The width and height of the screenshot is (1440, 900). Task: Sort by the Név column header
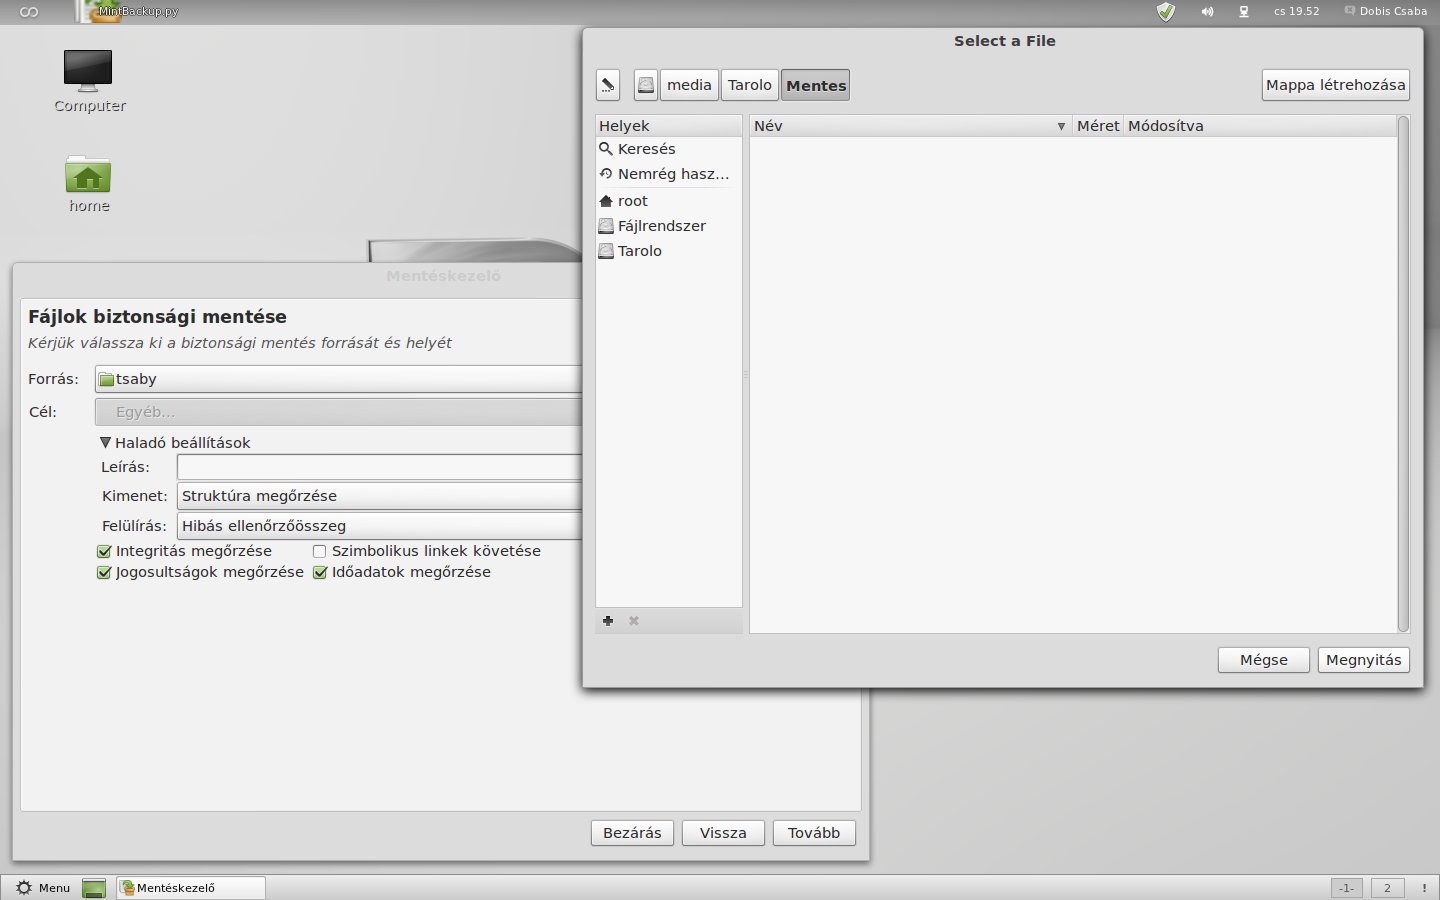(x=910, y=126)
